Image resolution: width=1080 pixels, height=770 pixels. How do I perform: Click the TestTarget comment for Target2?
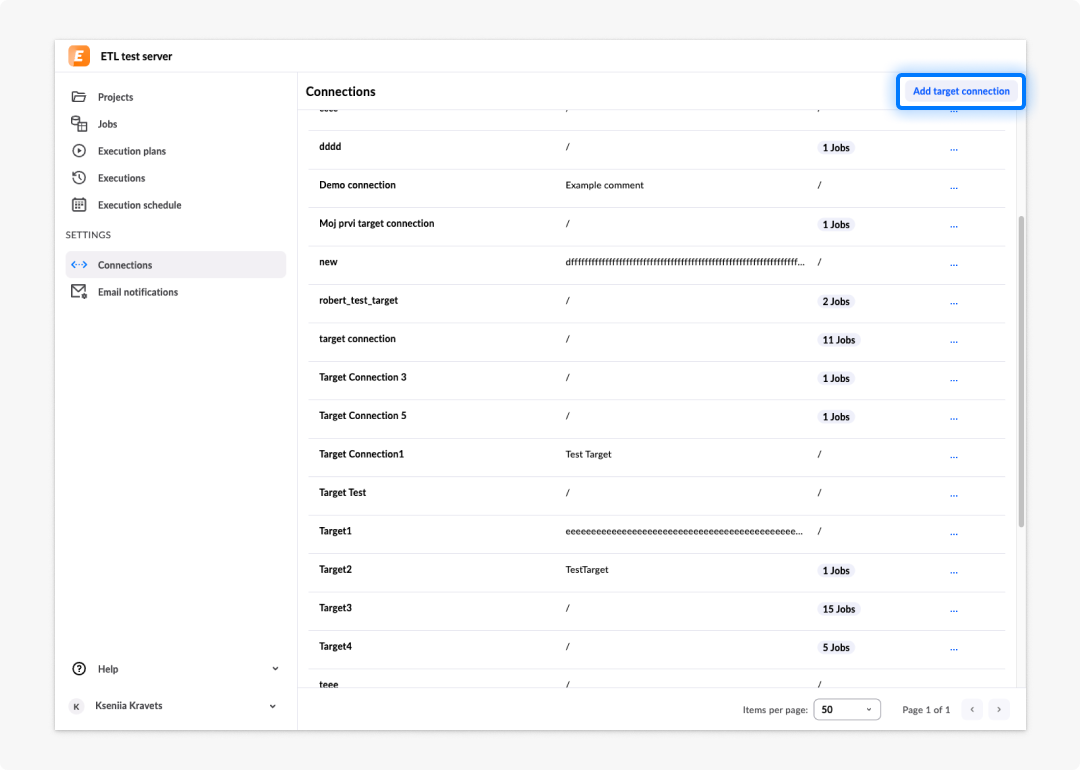pos(587,570)
